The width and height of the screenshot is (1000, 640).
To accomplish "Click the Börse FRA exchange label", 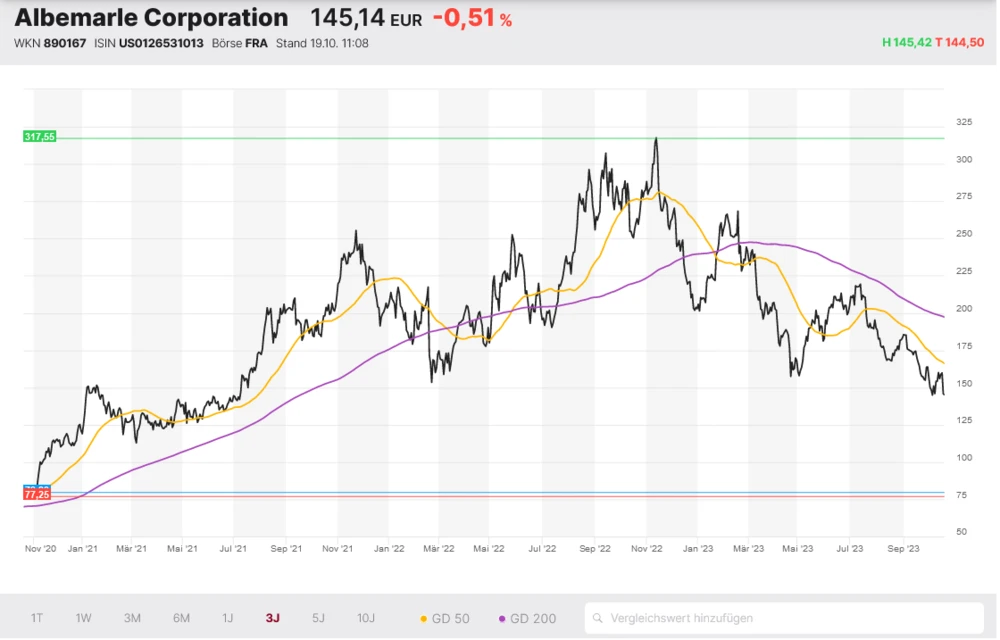I will pyautogui.click(x=239, y=43).
